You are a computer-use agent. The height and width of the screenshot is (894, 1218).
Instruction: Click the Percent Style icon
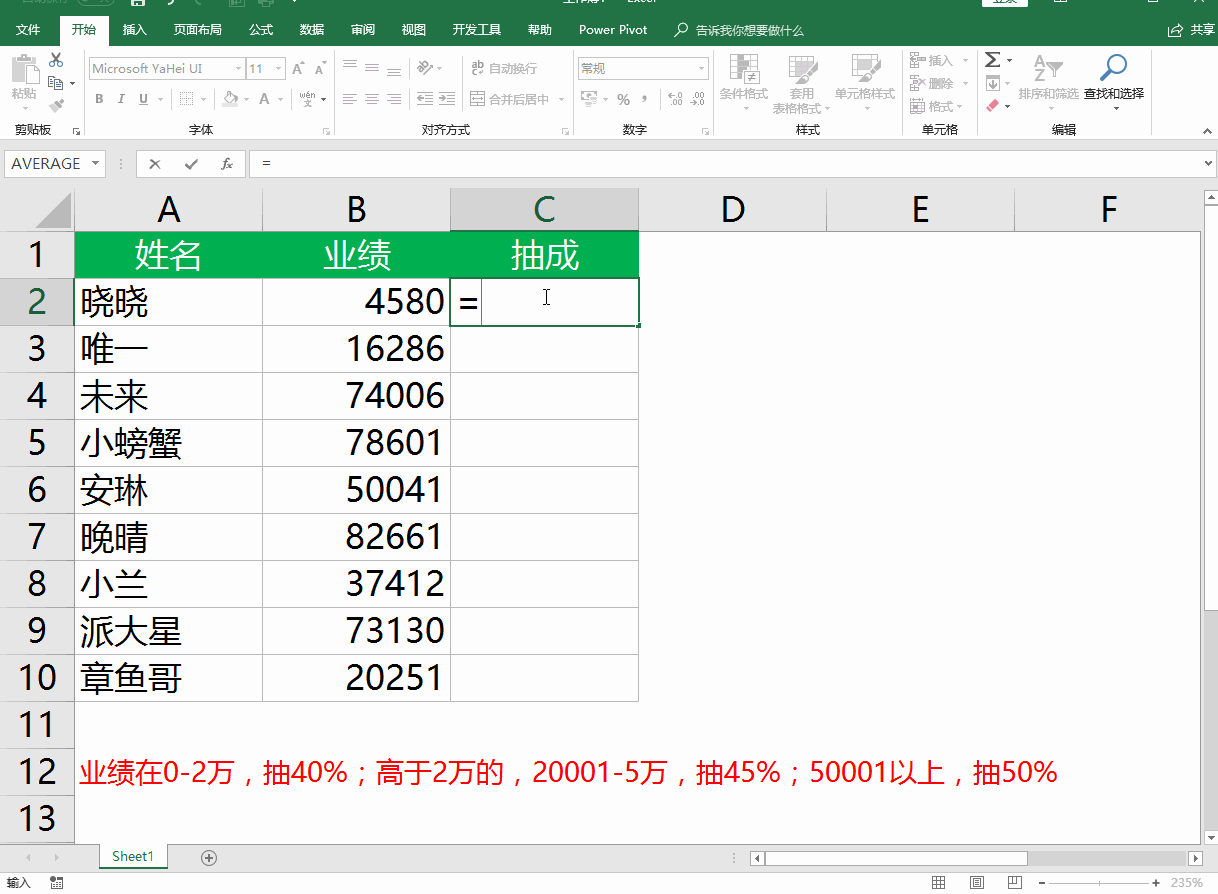(x=623, y=99)
